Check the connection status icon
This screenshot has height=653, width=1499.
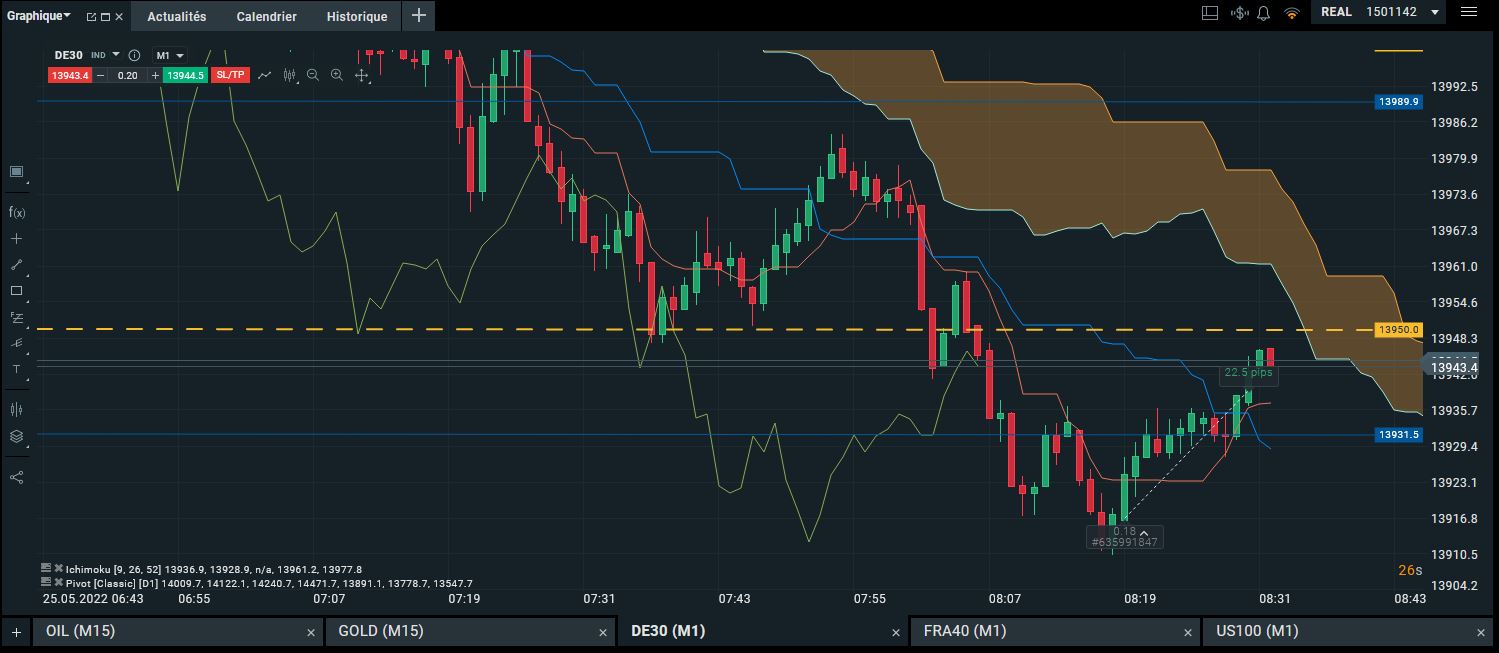pyautogui.click(x=1291, y=13)
